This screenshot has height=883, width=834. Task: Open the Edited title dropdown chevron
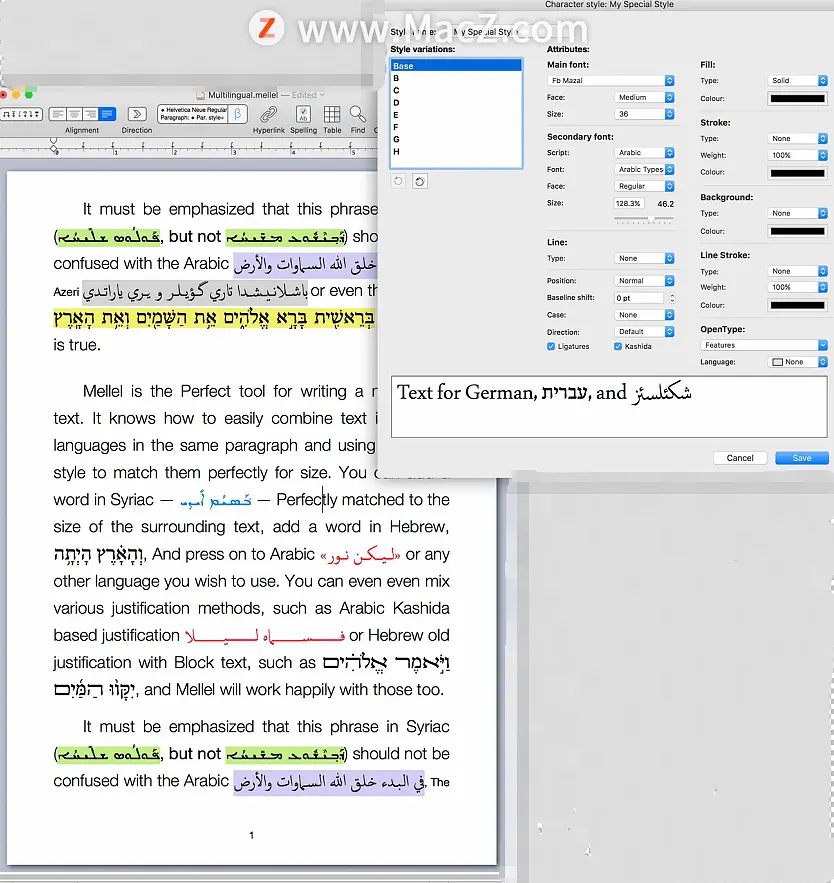click(x=322, y=95)
